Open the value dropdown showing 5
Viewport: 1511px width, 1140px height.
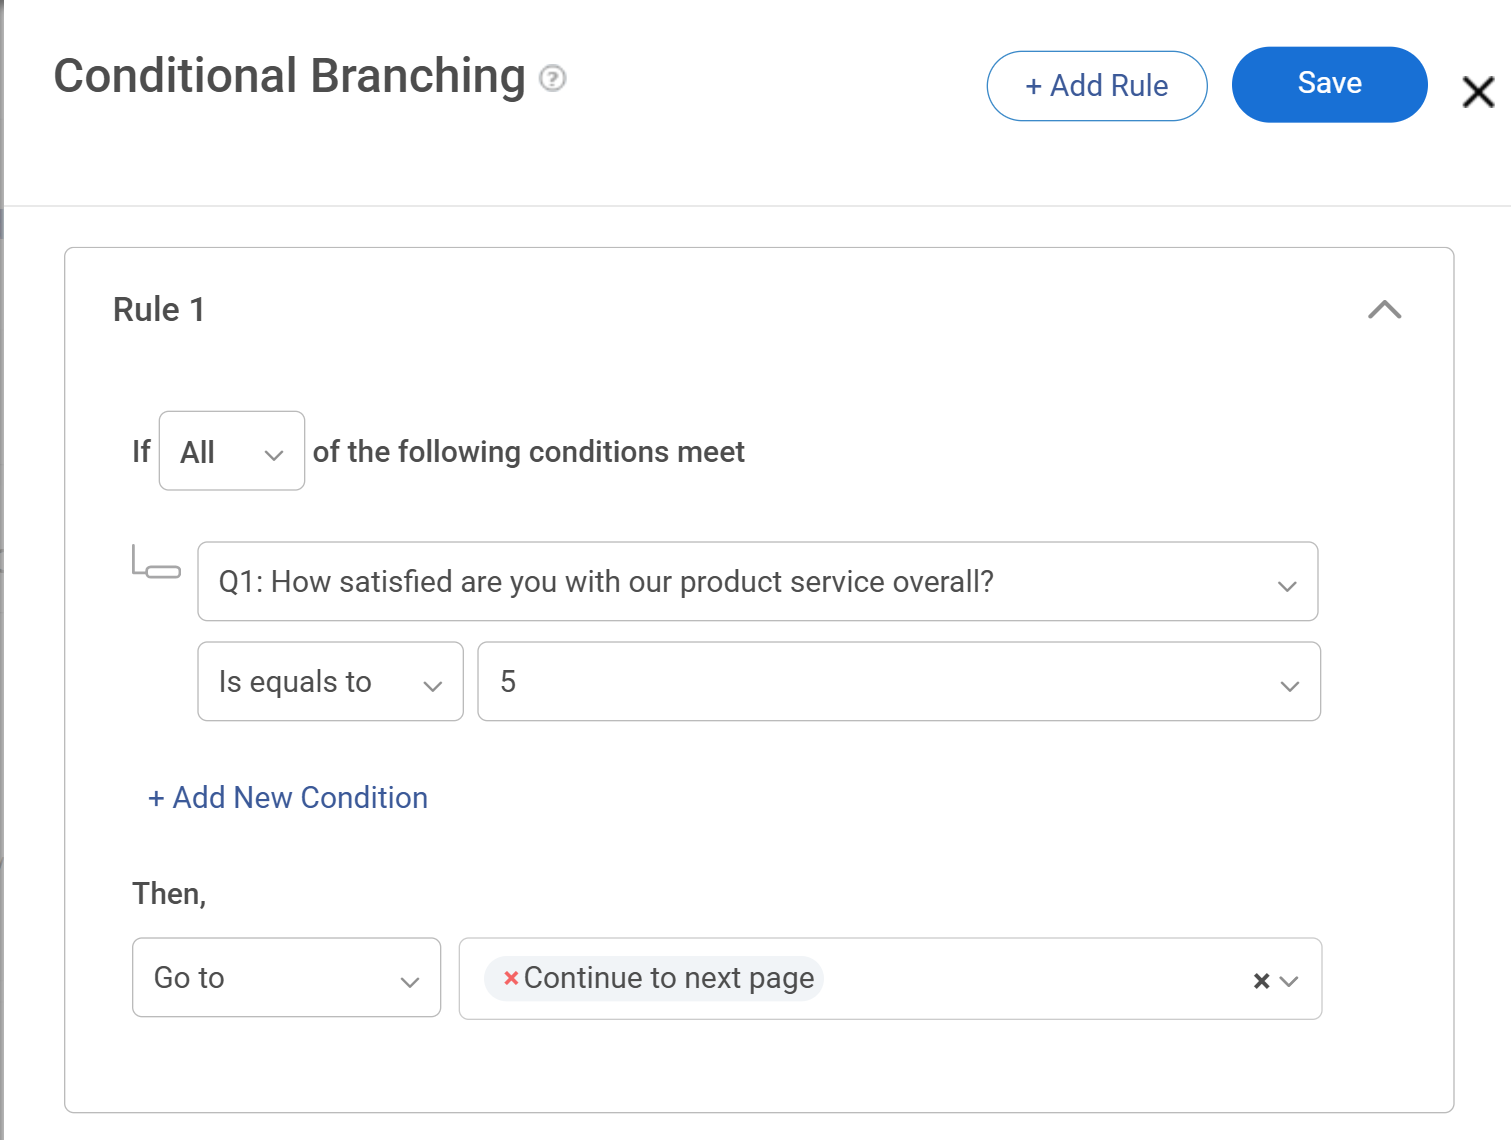(1288, 682)
